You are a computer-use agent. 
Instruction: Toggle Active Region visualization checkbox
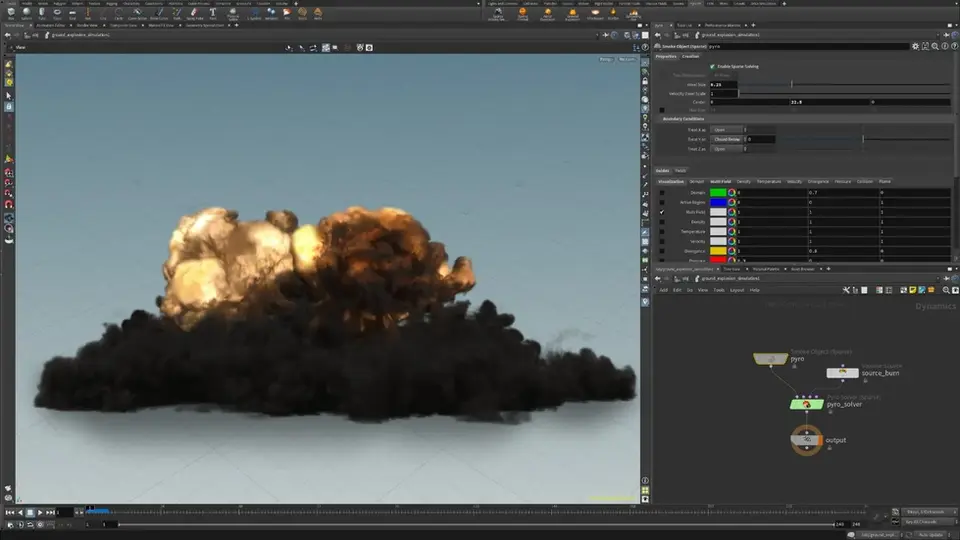click(662, 202)
